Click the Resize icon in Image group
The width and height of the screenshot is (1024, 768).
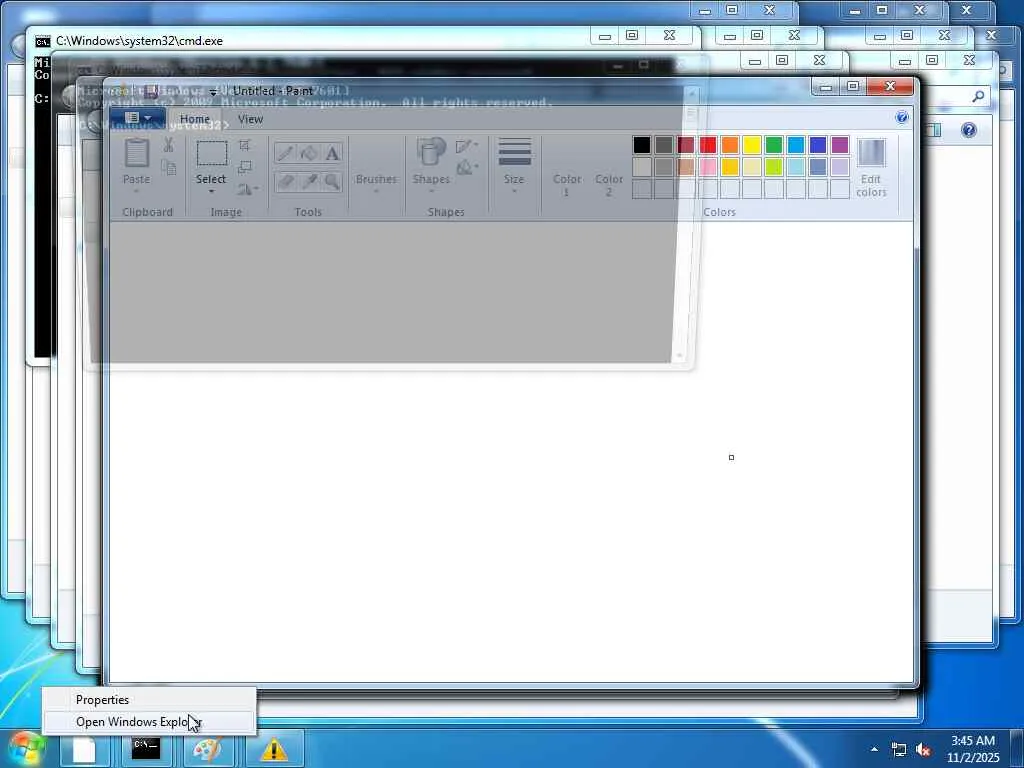pyautogui.click(x=245, y=167)
